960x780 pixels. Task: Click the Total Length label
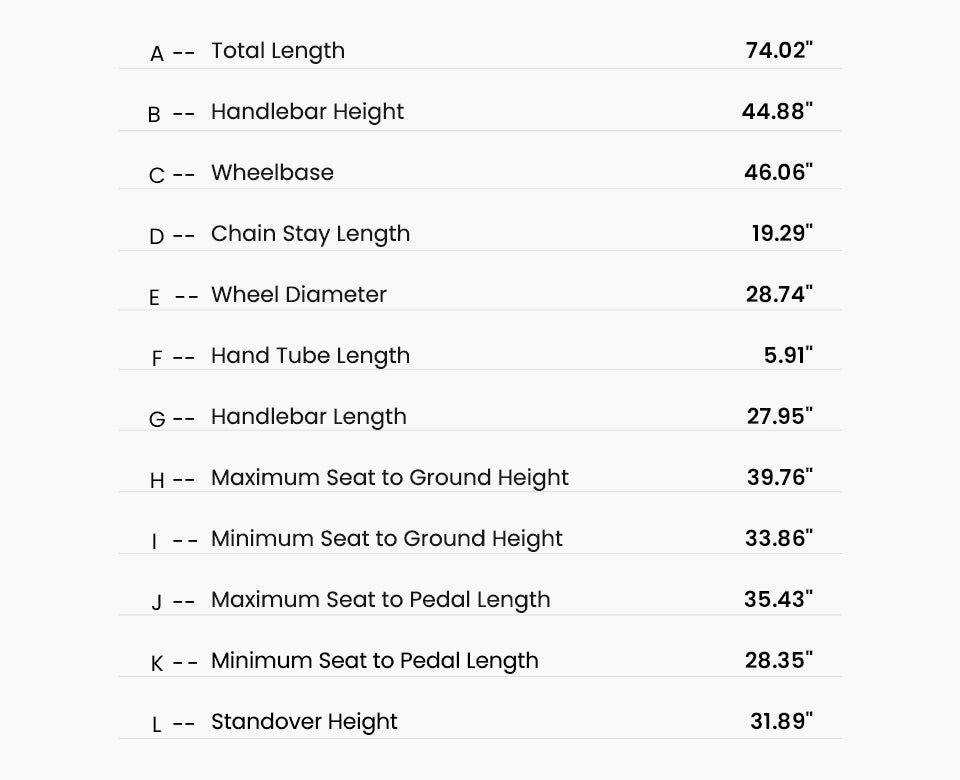(x=278, y=51)
